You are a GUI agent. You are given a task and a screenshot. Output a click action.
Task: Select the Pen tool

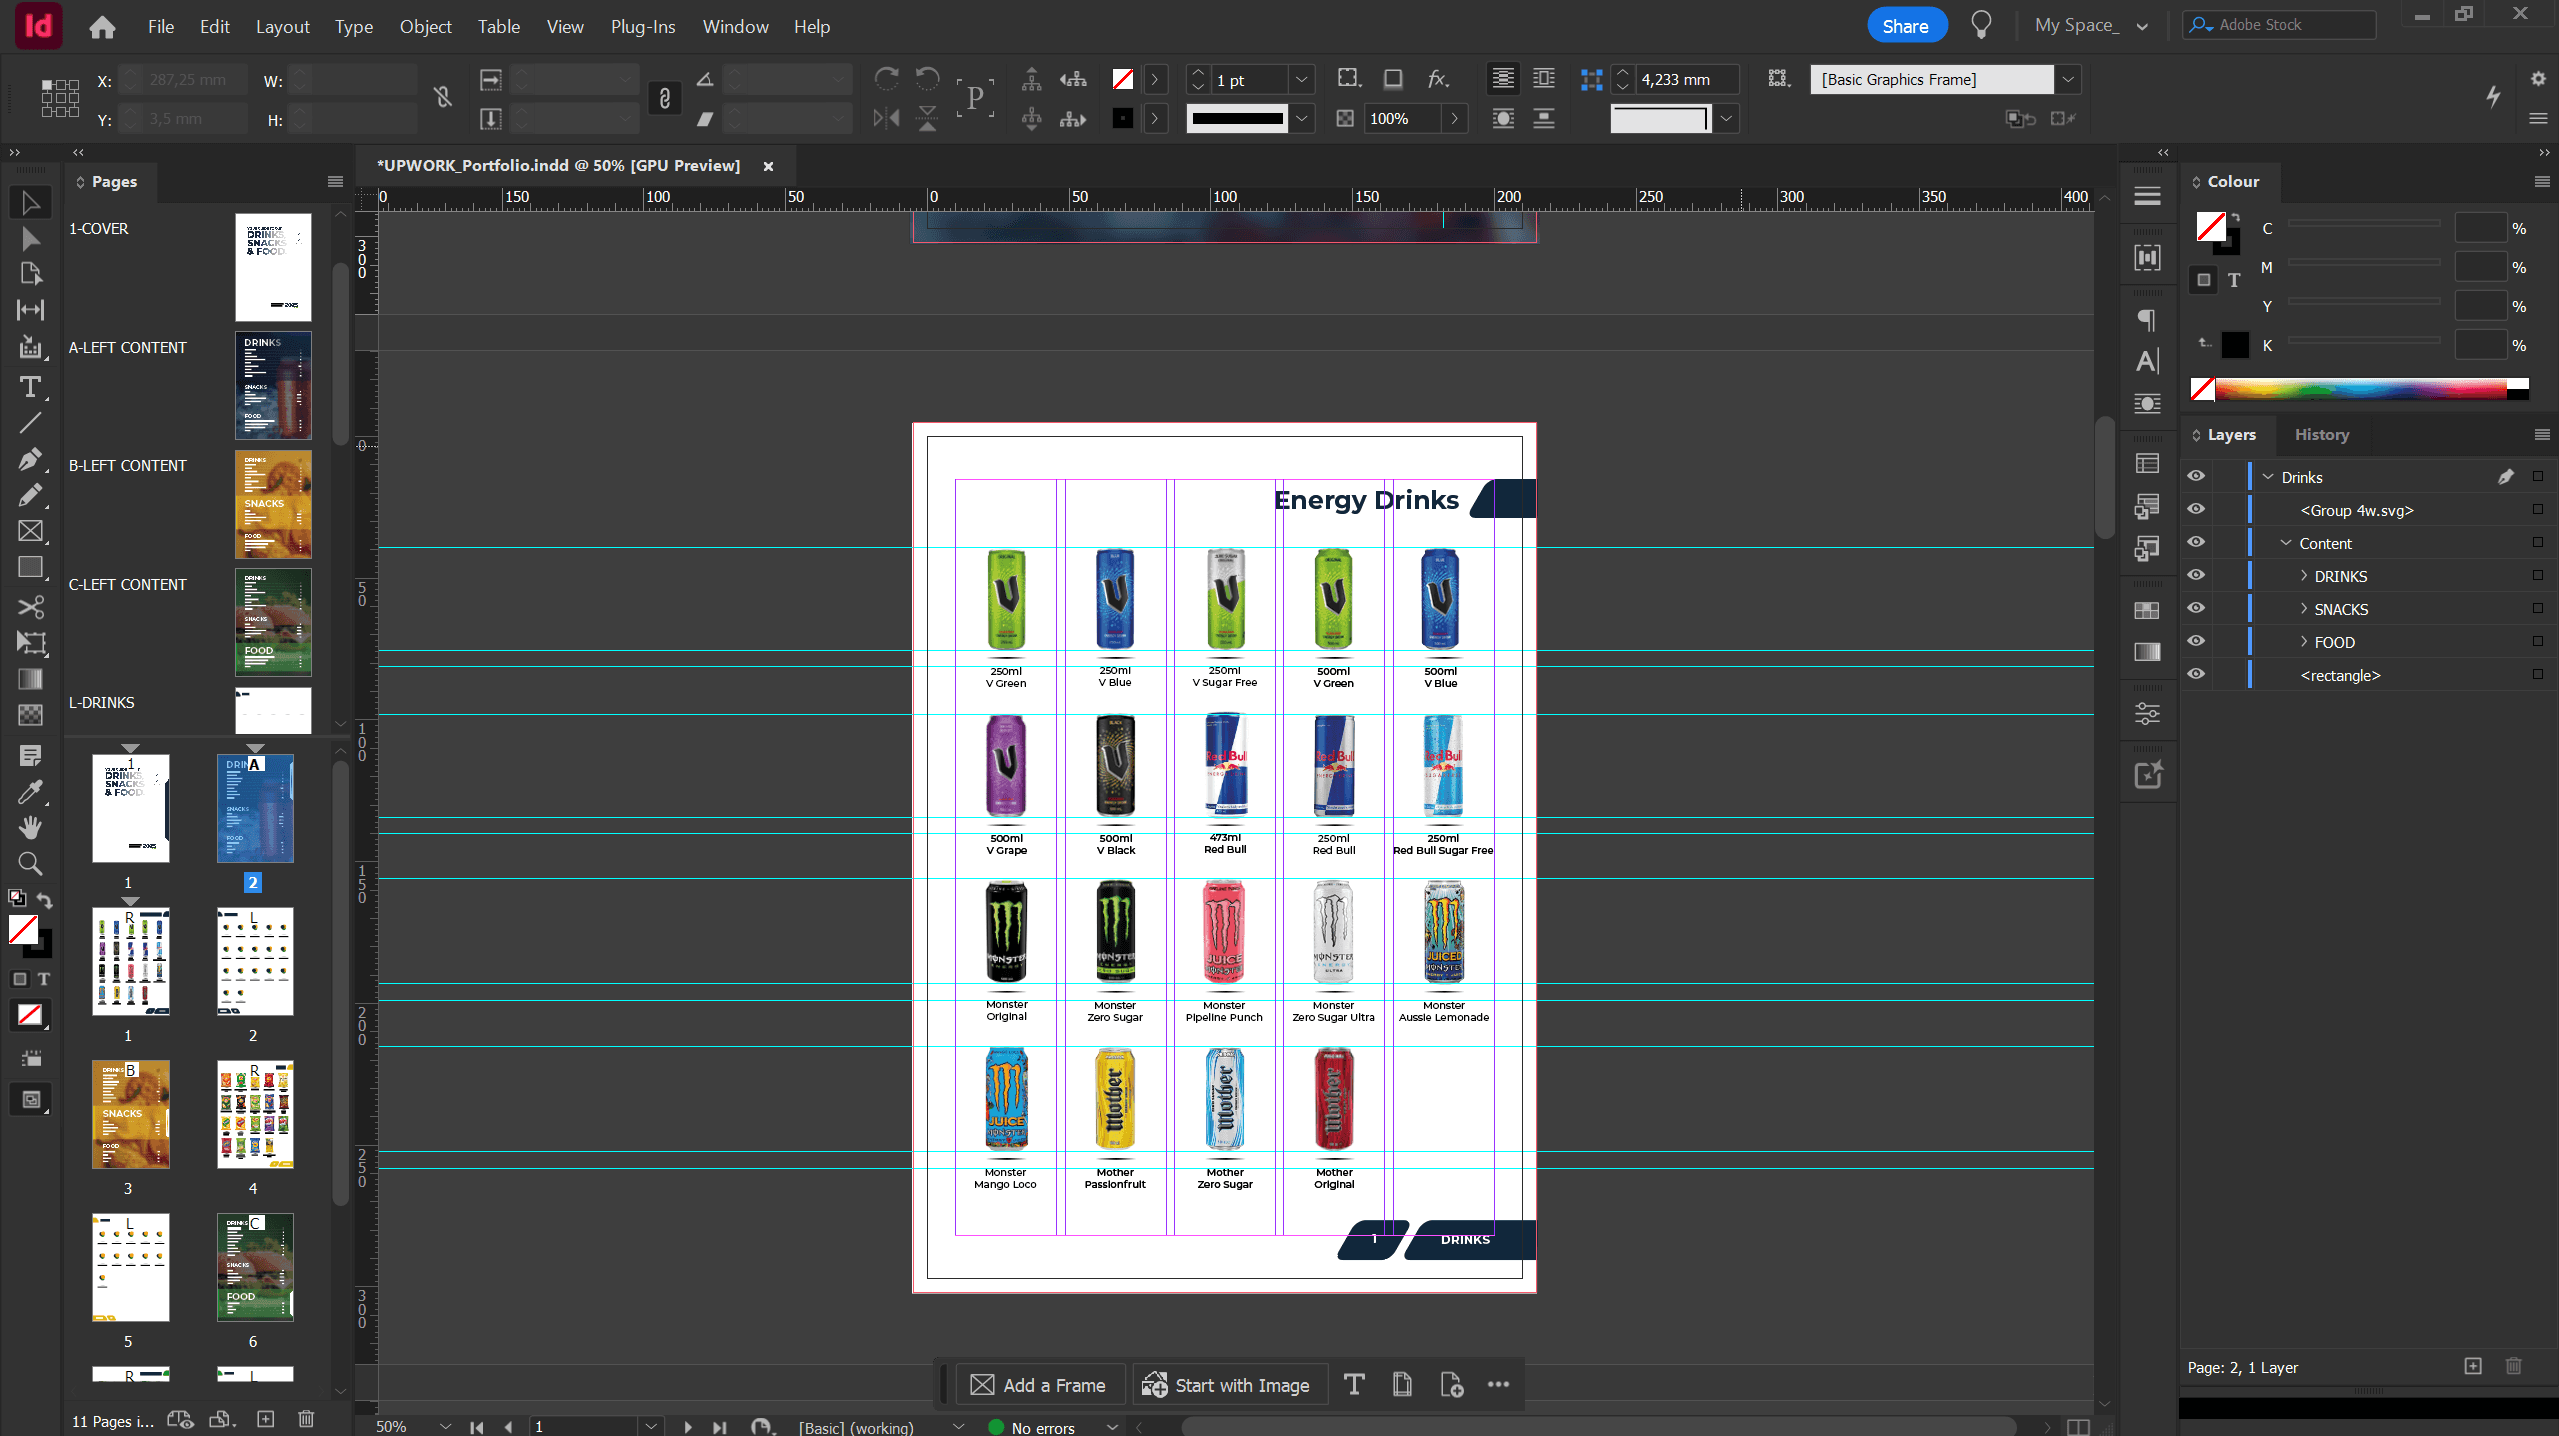(x=30, y=459)
